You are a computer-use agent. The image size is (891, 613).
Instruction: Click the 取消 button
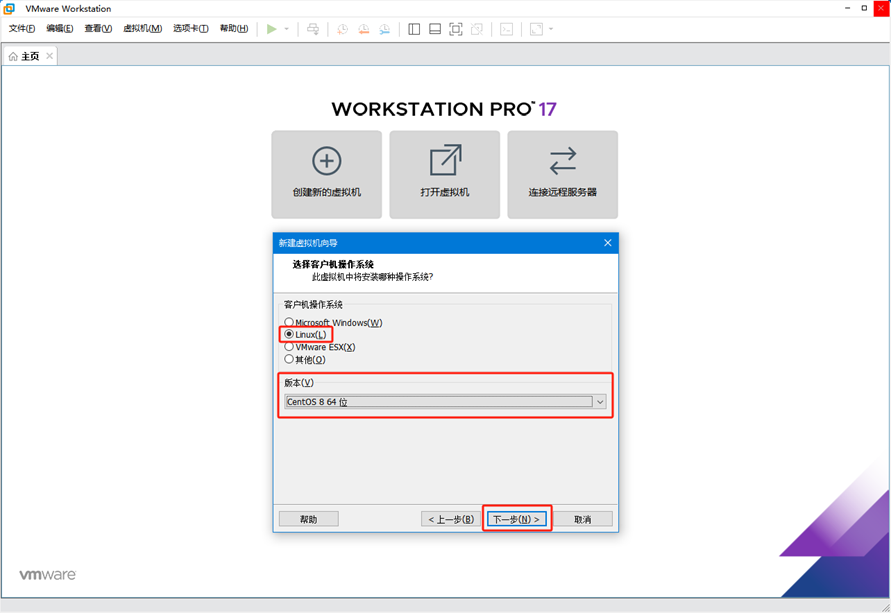[x=583, y=519]
